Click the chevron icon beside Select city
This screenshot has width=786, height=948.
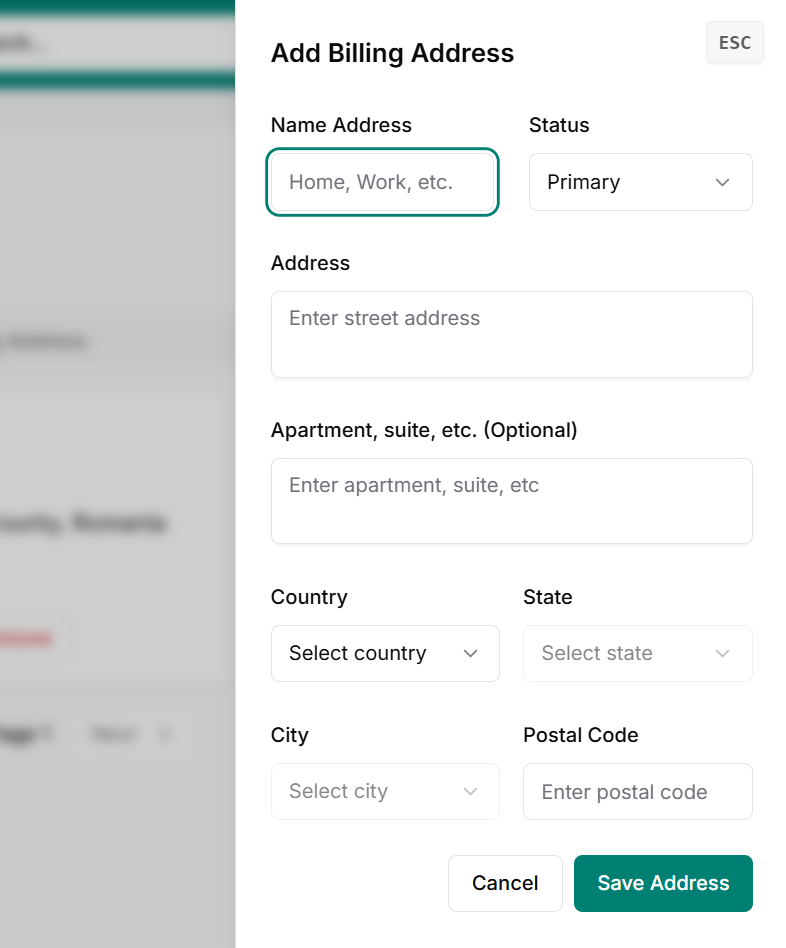470,791
